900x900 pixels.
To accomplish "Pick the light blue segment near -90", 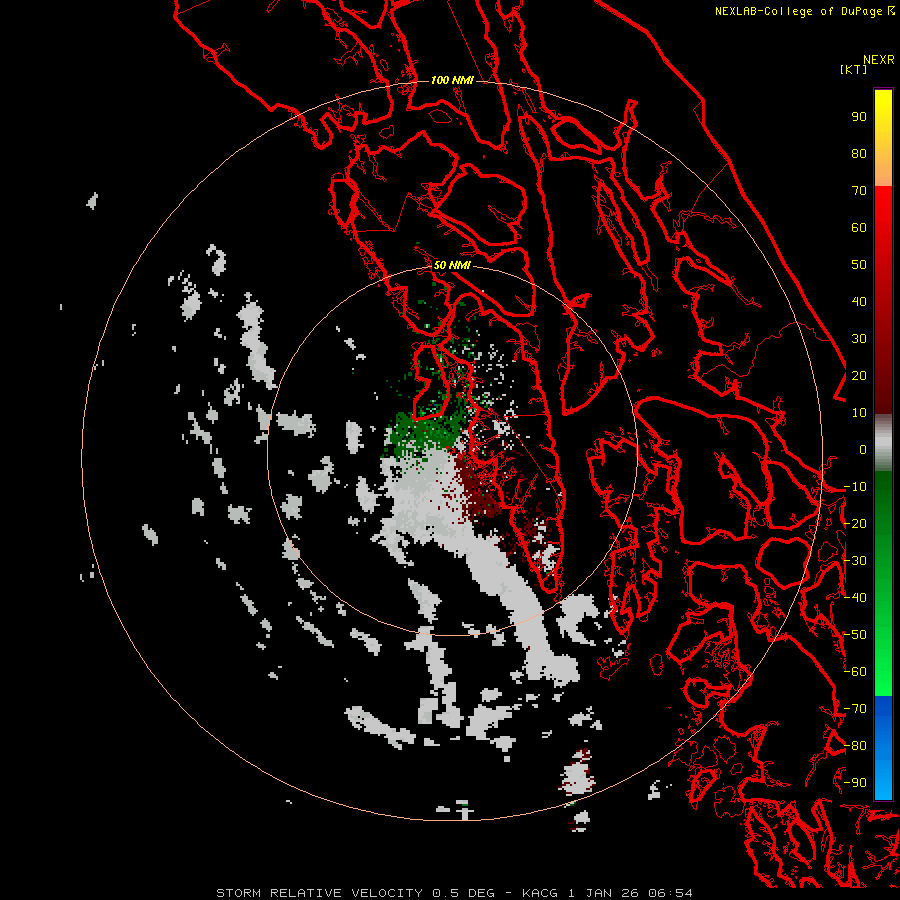I will click(883, 781).
